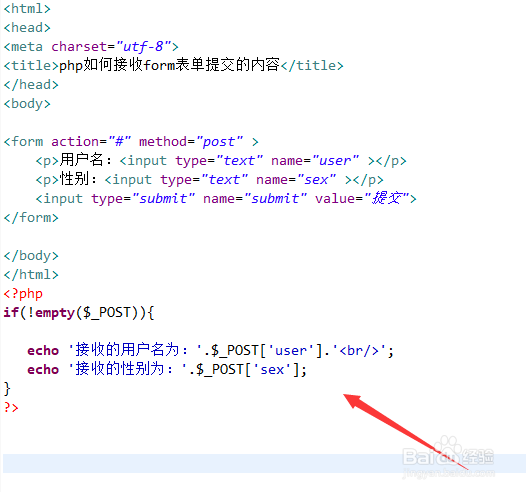Click the if(!empty($_POST)){ line
The image size is (526, 492).
[x=79, y=313]
